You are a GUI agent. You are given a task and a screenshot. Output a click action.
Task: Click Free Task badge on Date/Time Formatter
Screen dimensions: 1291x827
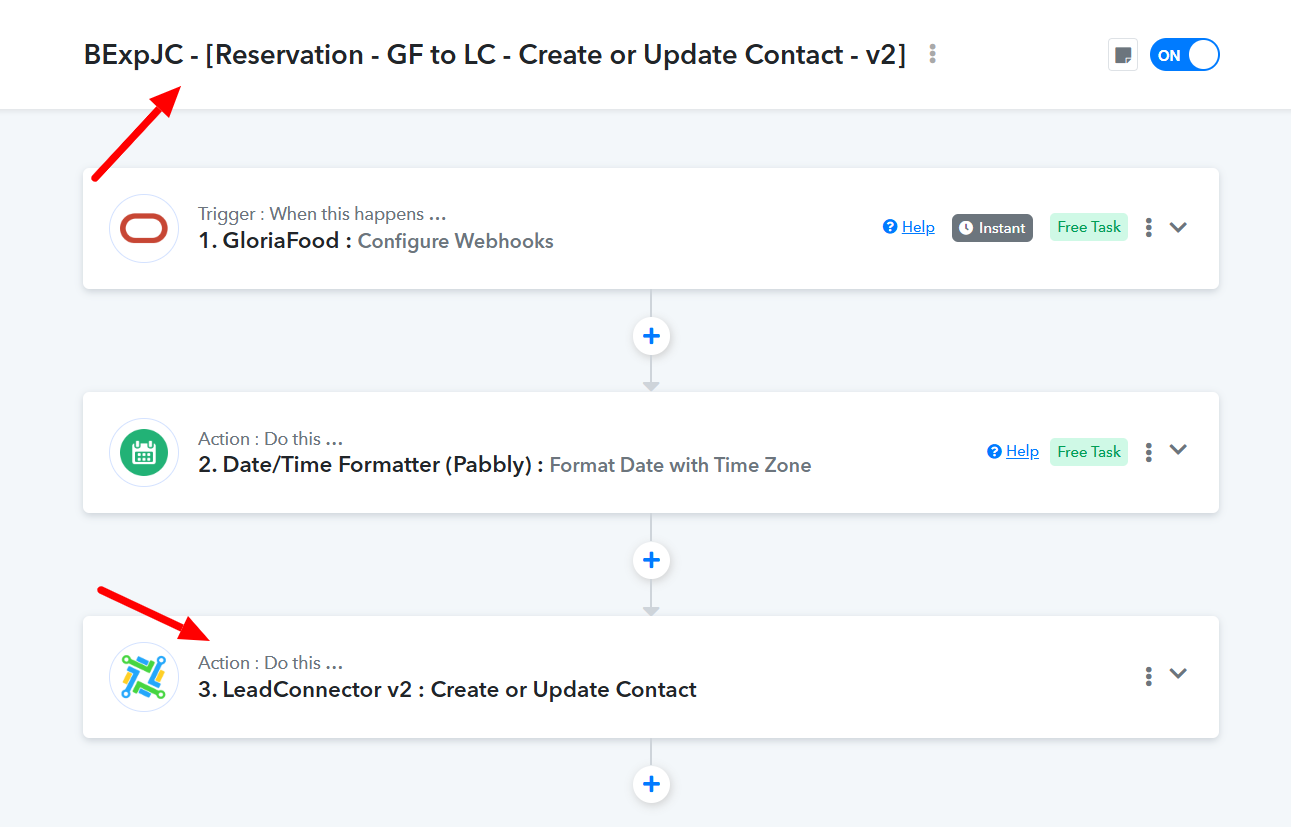pos(1089,452)
